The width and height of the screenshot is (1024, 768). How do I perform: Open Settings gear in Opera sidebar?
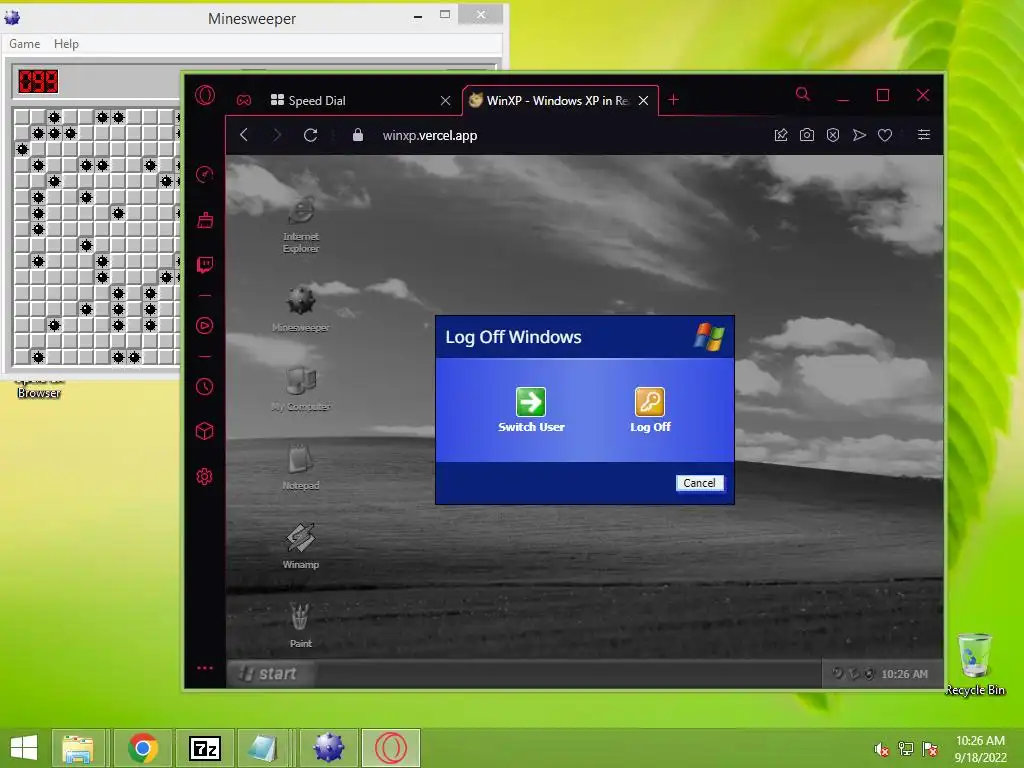click(x=205, y=477)
